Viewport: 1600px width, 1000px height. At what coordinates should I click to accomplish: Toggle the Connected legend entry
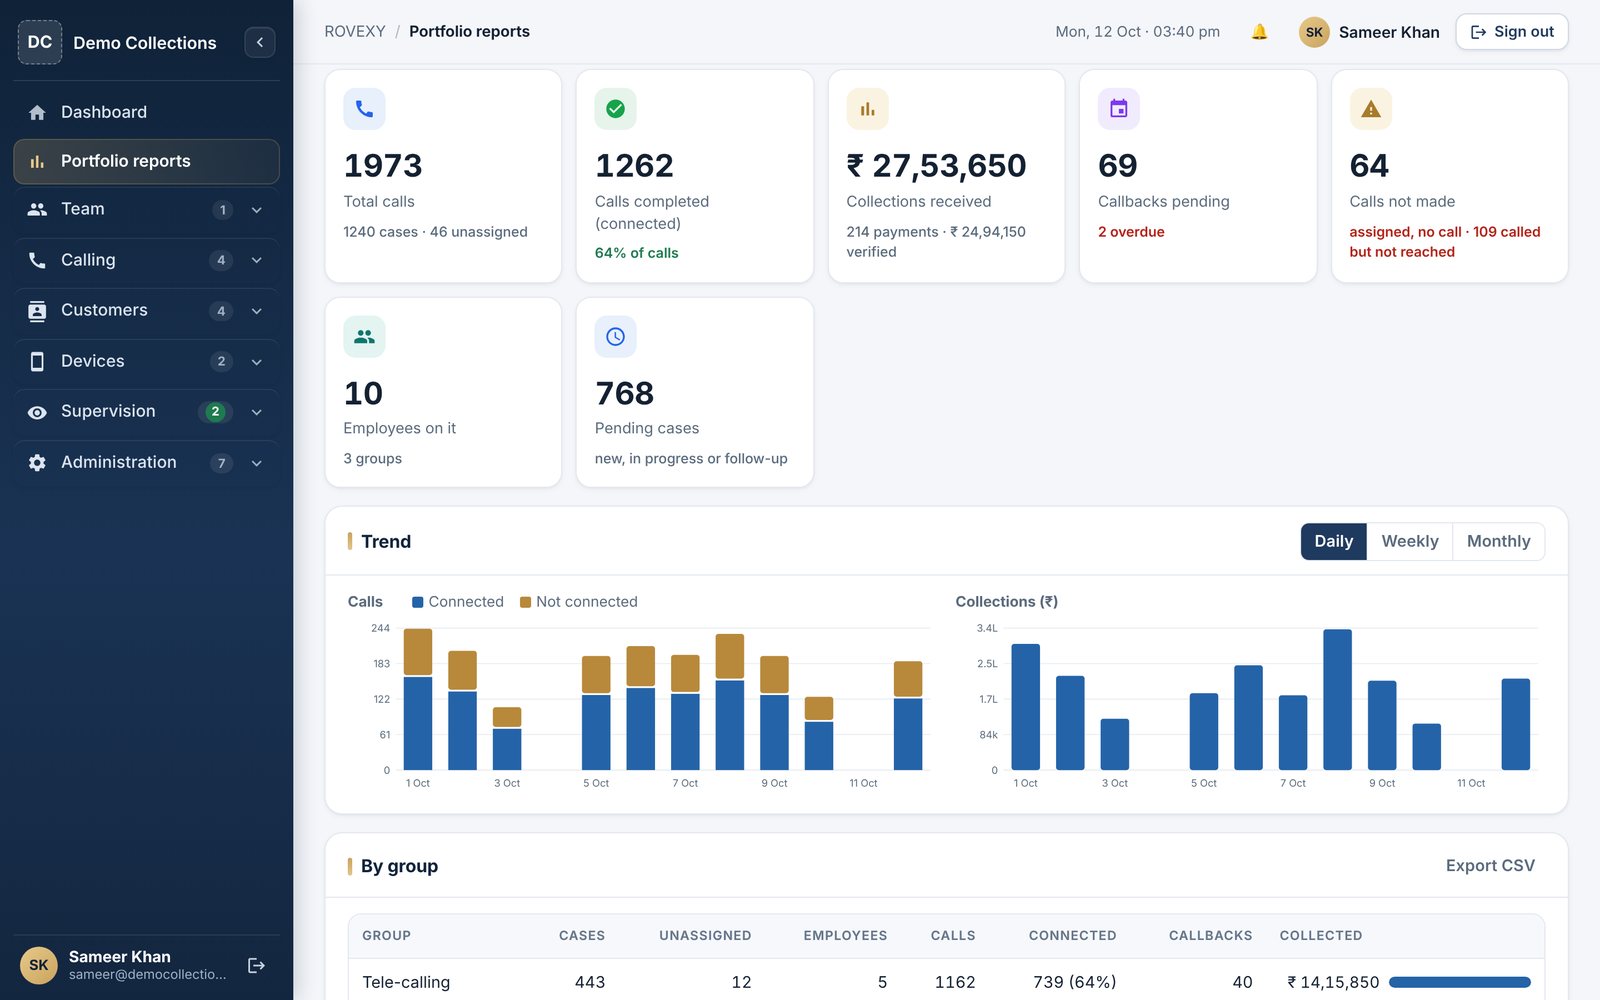tap(458, 602)
